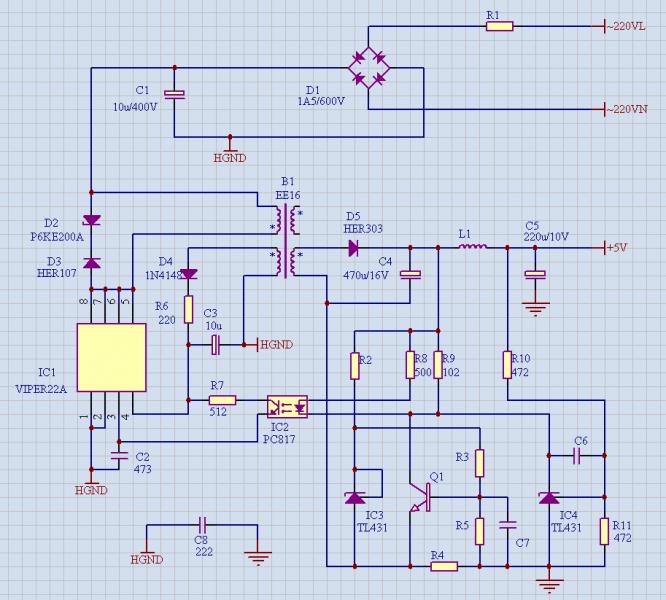The image size is (666, 600).
Task: Select the R7 resistor symbol
Action: tap(222, 400)
